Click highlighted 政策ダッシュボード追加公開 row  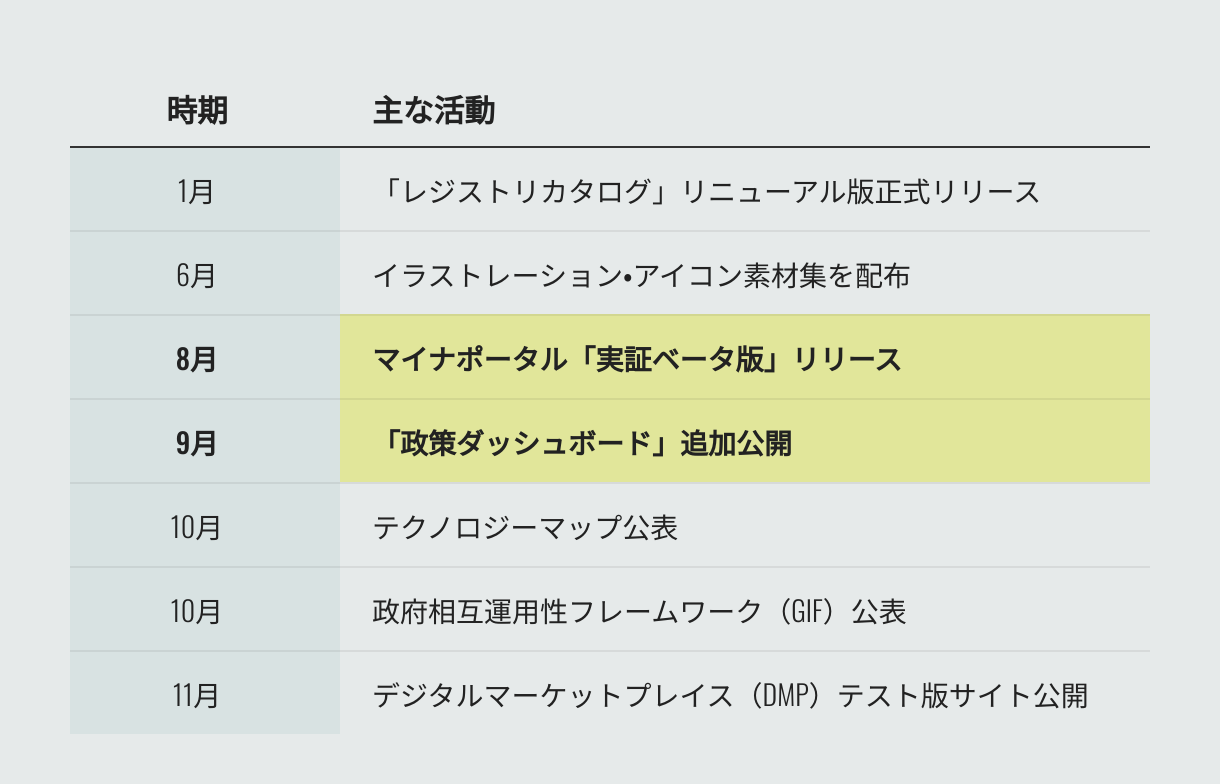coord(745,442)
